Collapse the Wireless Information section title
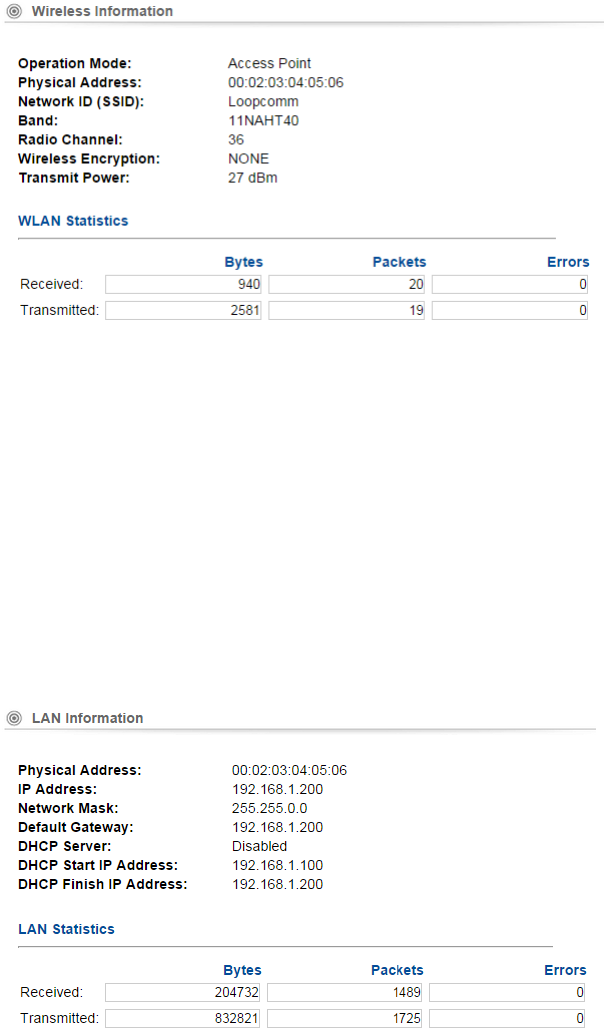The width and height of the screenshot is (604, 1036). (x=102, y=12)
